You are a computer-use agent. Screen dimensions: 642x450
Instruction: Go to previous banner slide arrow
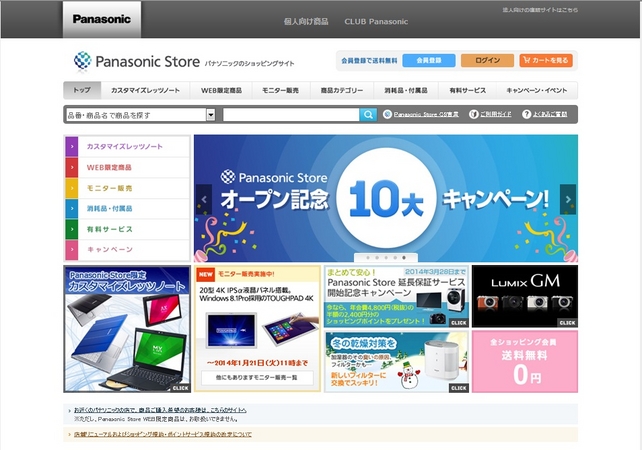pyautogui.click(x=204, y=199)
